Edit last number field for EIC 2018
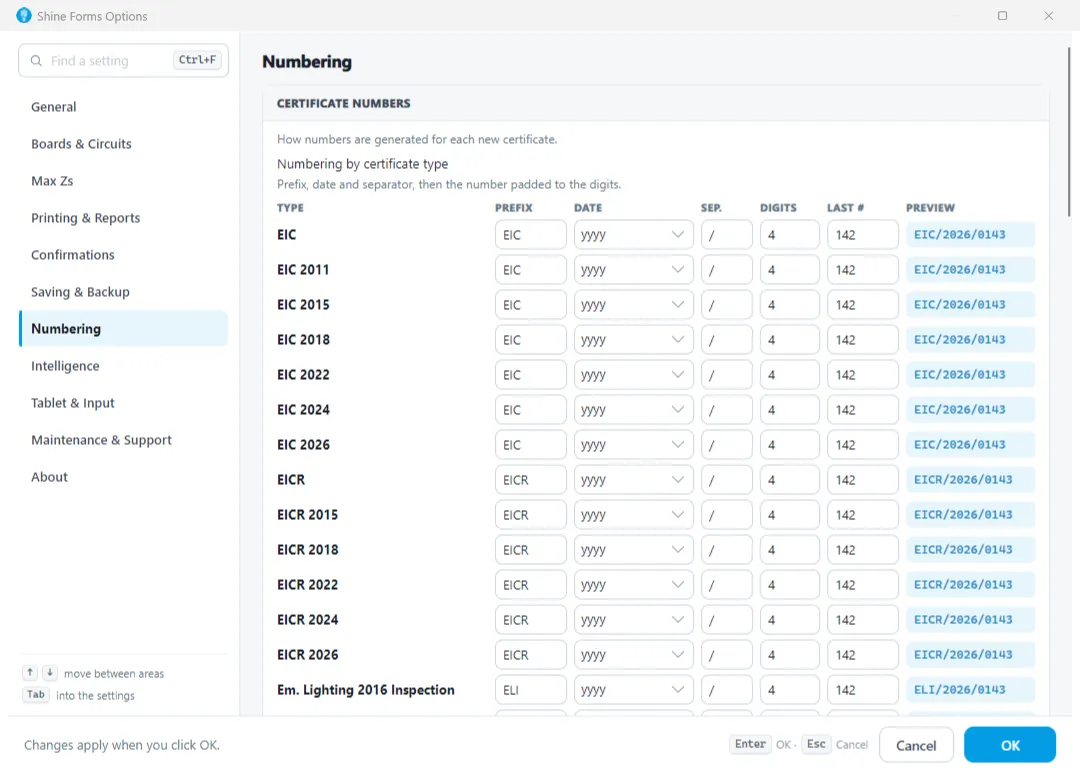This screenshot has height=773, width=1080. tap(862, 340)
